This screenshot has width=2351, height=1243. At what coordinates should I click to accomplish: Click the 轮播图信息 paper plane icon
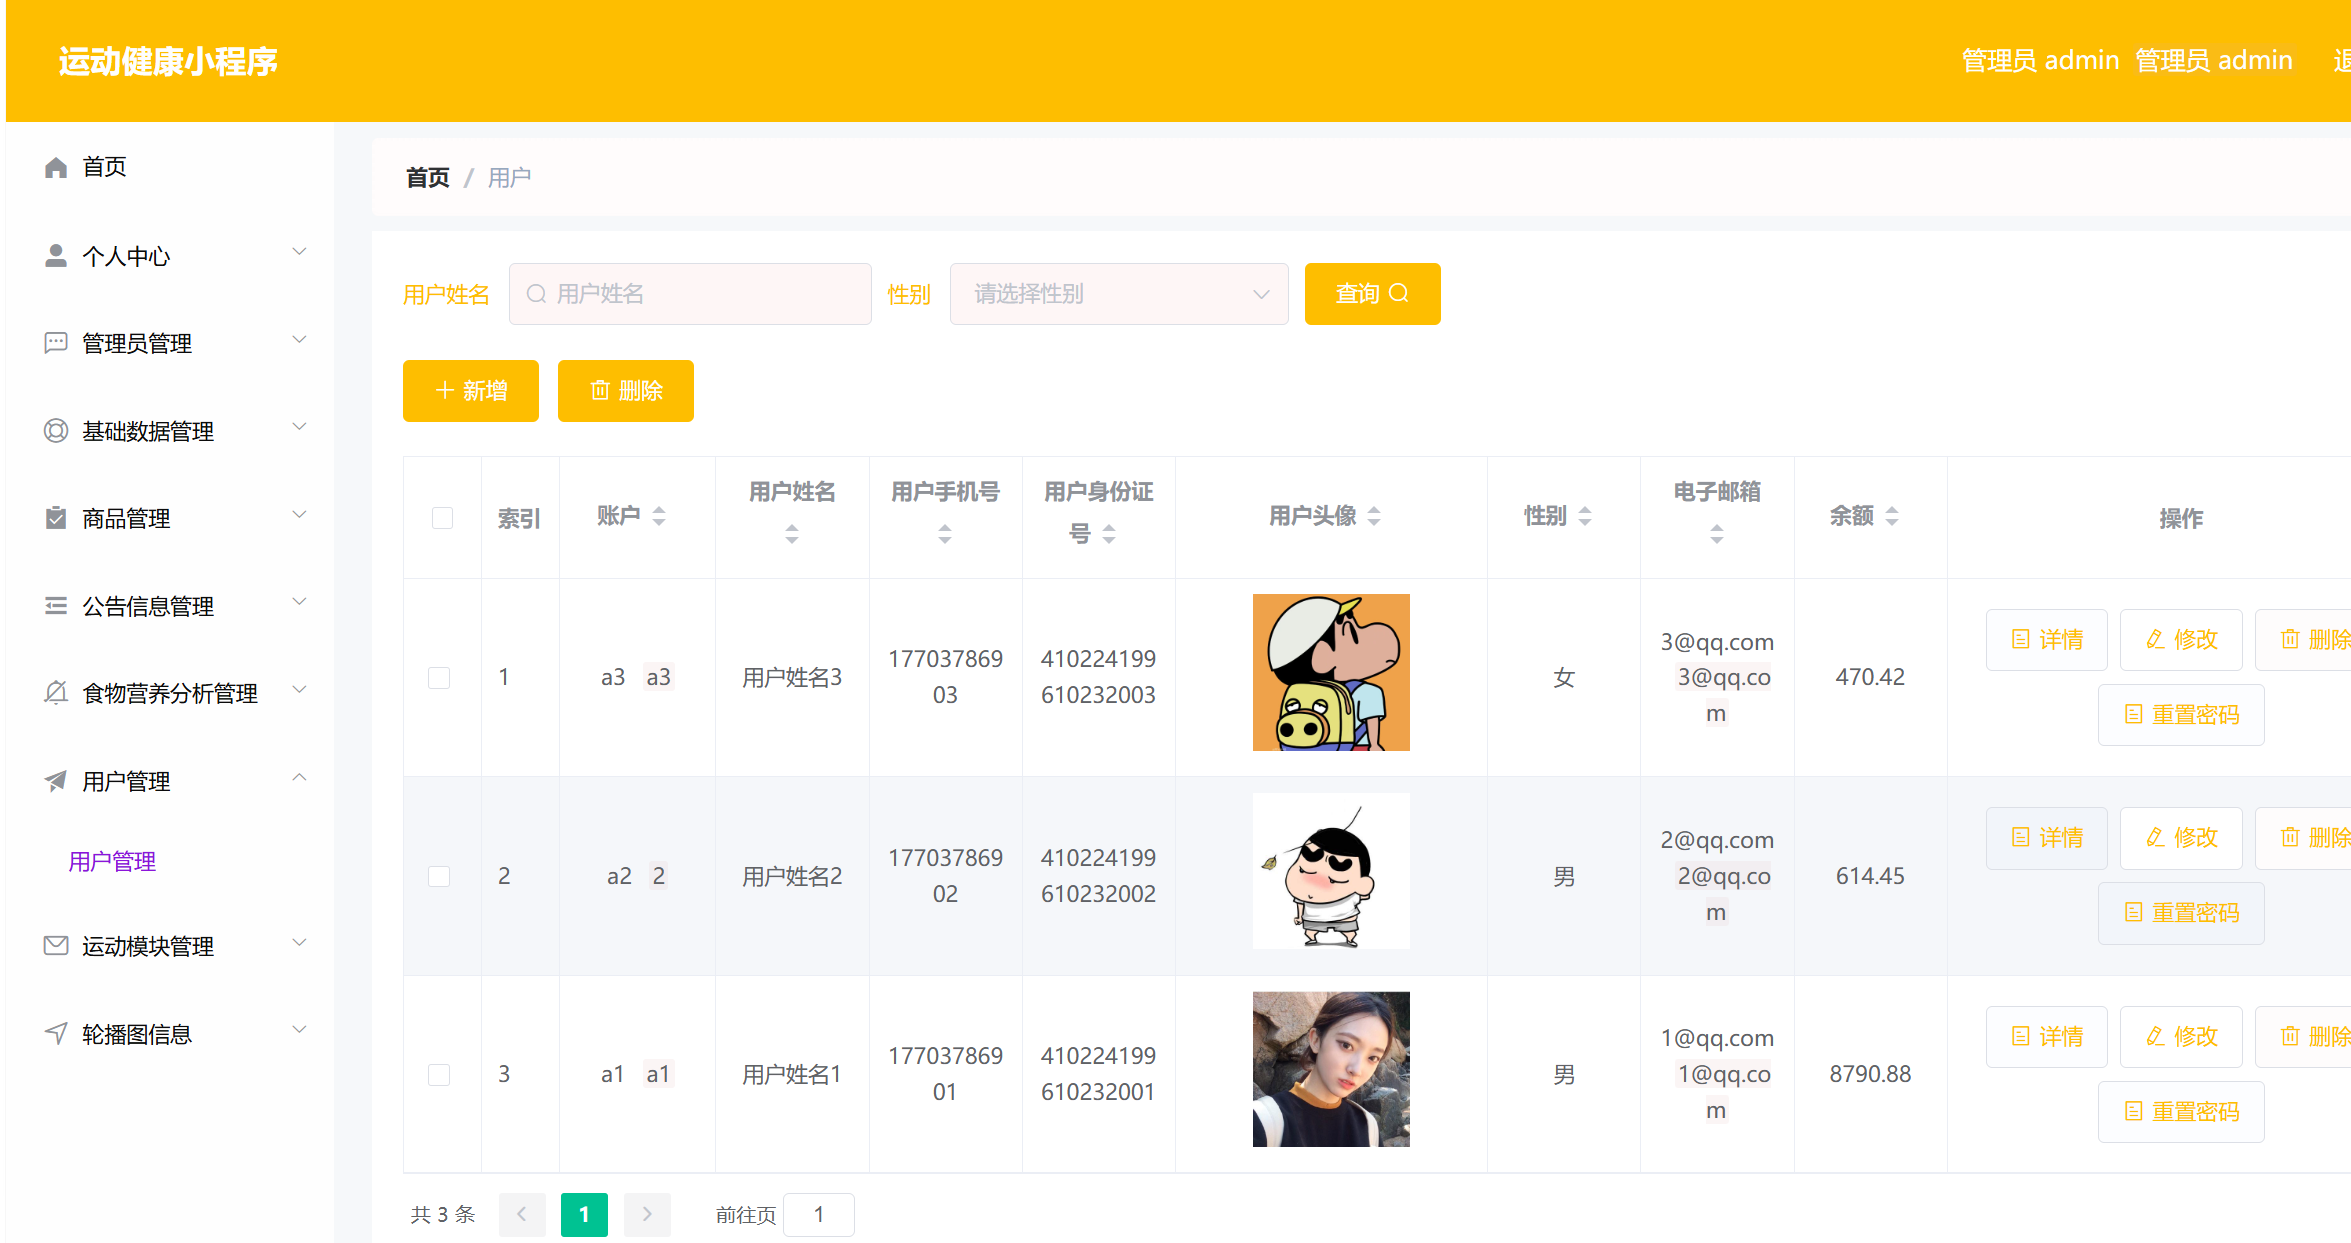tap(56, 1033)
